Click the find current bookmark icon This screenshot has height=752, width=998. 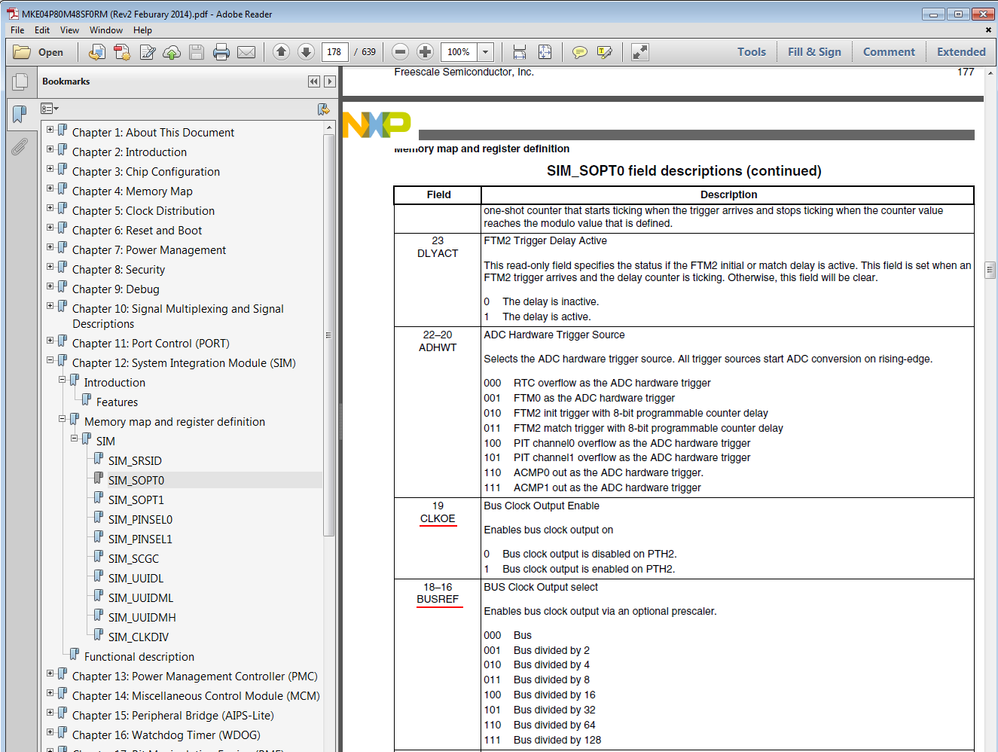[323, 109]
